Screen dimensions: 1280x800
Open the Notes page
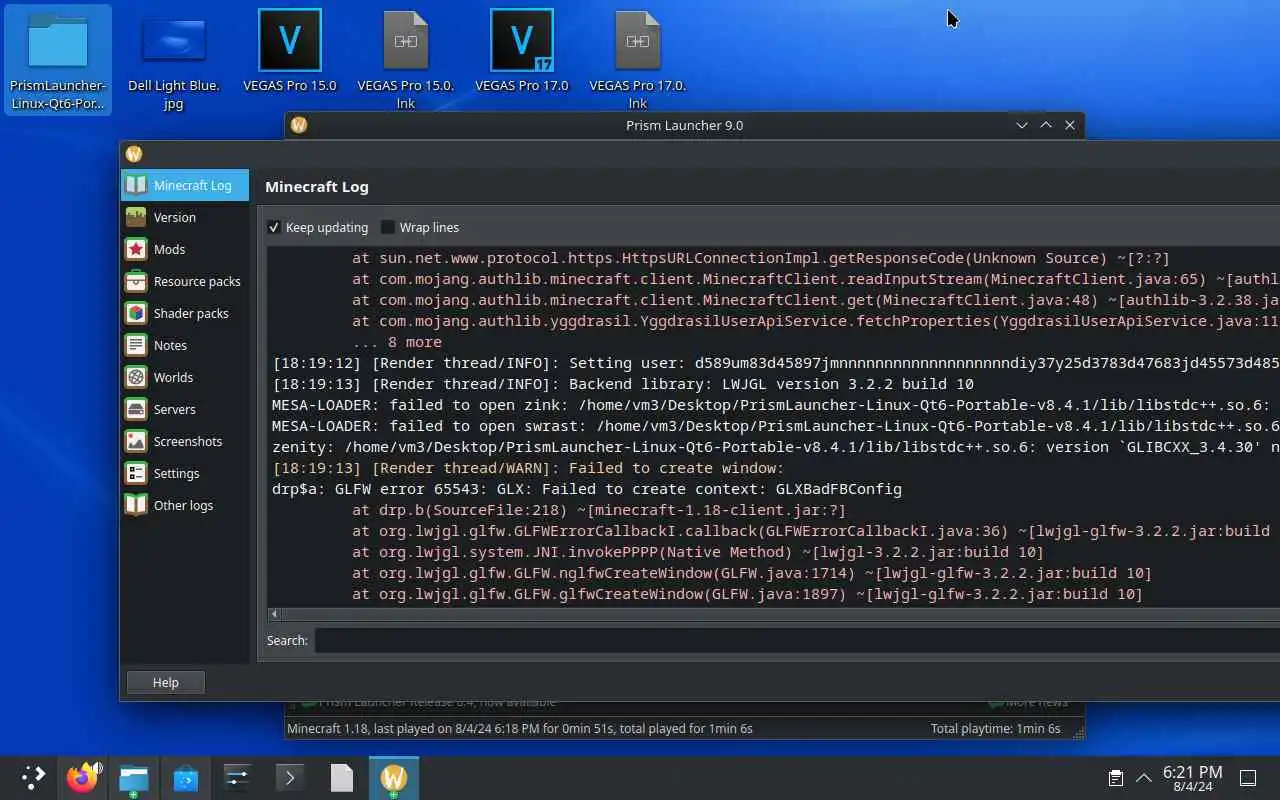pyautogui.click(x=185, y=345)
